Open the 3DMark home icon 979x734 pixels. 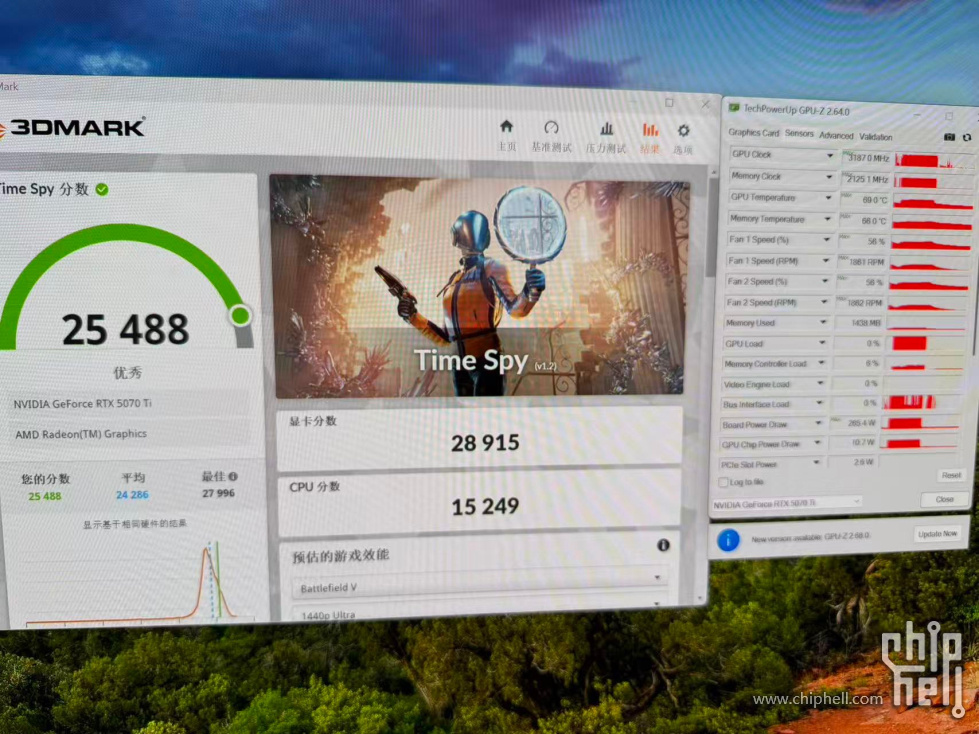[506, 127]
